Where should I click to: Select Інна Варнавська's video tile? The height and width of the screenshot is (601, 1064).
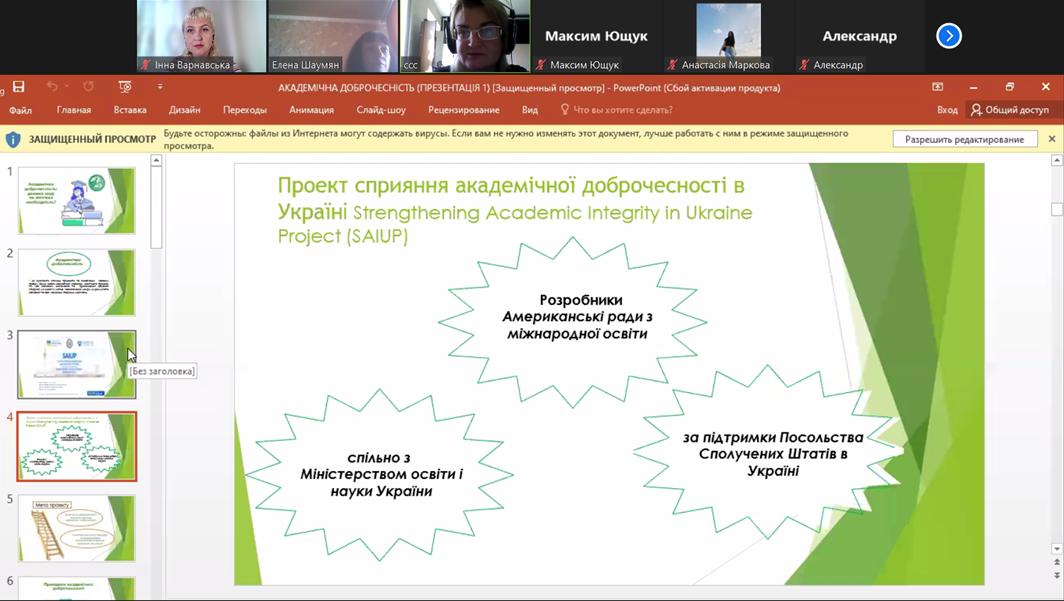(201, 36)
